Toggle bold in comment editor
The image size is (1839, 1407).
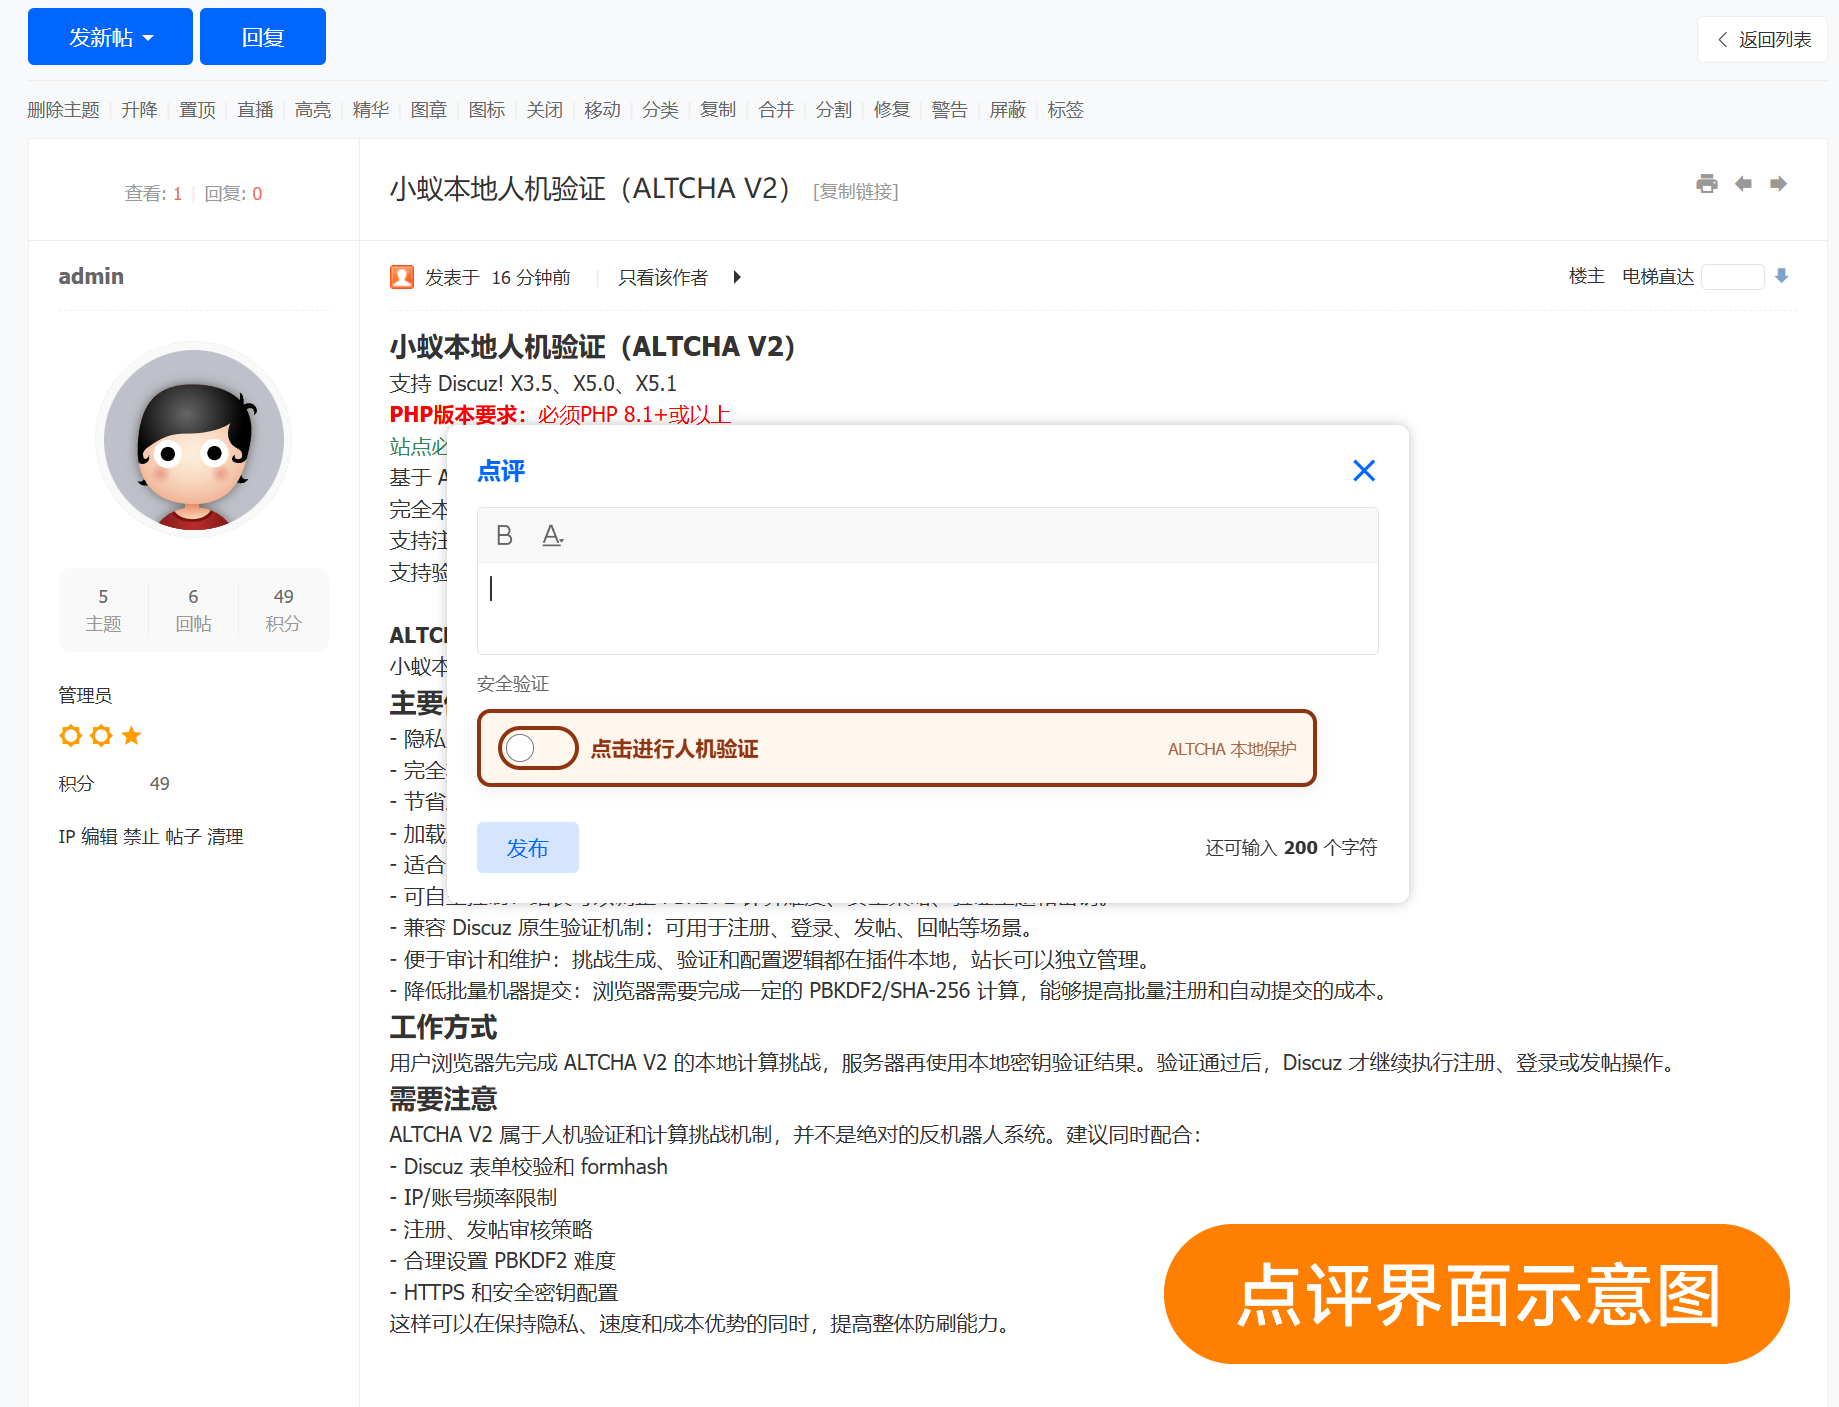click(x=504, y=536)
